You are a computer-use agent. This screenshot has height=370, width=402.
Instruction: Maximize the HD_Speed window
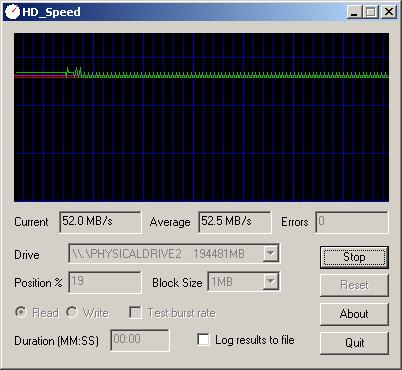point(371,12)
